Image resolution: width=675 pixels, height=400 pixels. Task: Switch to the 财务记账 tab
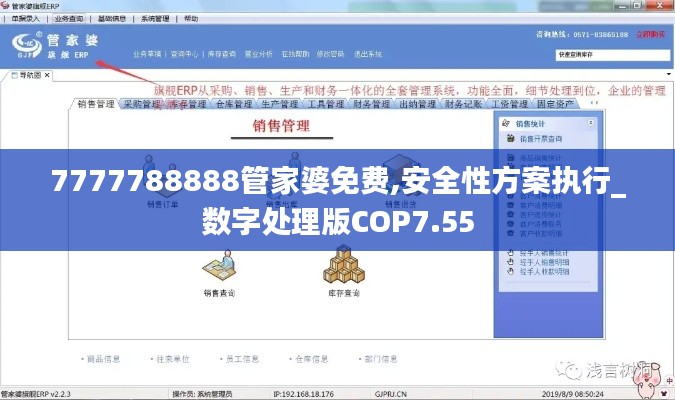tap(463, 104)
